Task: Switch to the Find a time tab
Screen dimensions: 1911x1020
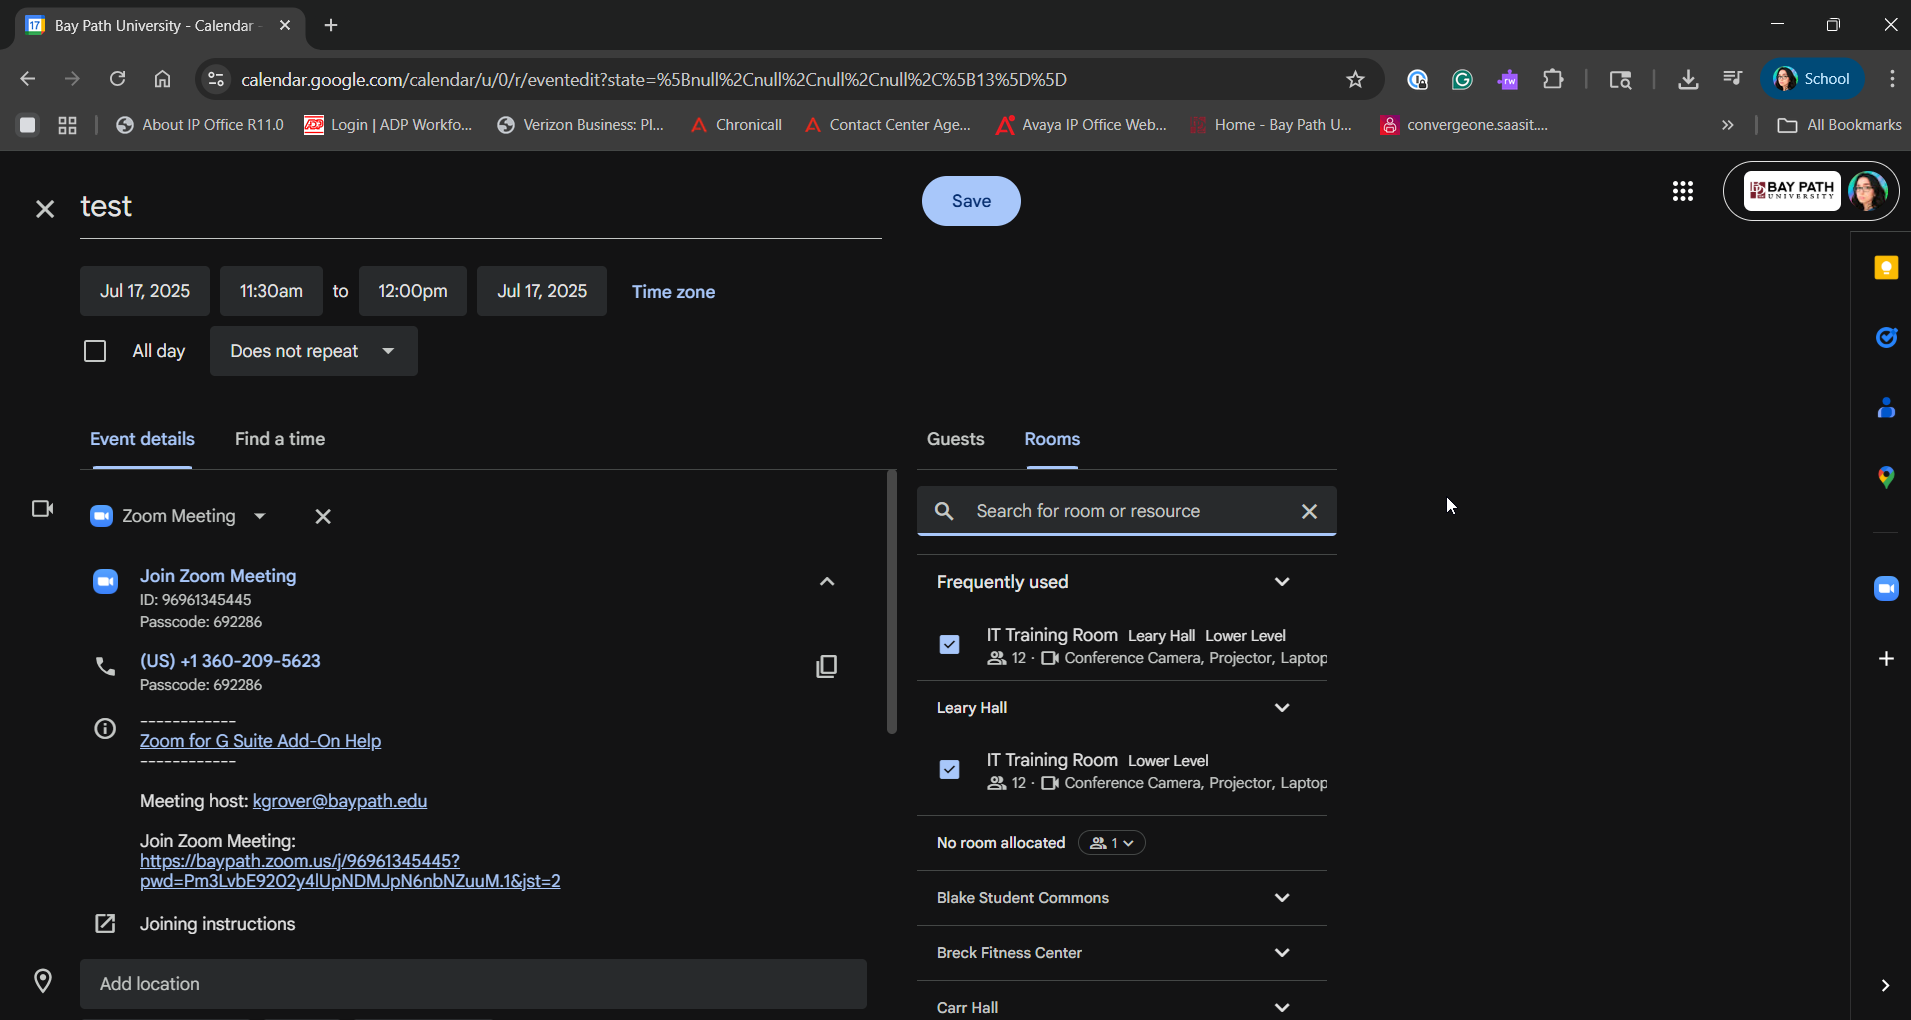Action: [280, 439]
